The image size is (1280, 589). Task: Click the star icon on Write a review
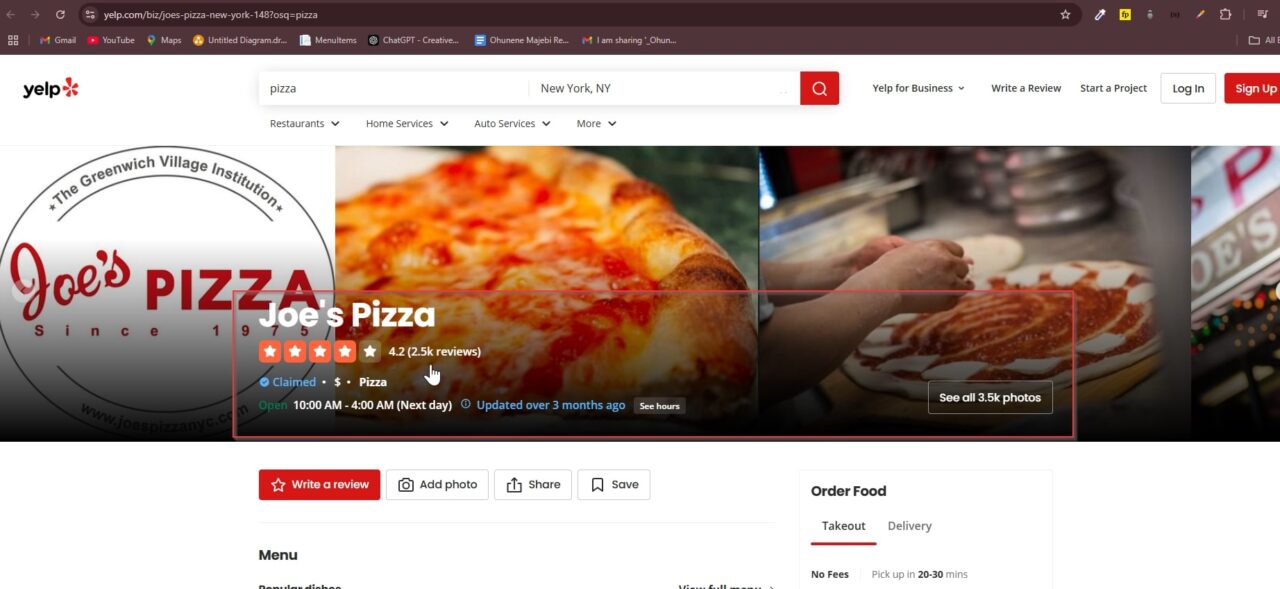click(277, 484)
